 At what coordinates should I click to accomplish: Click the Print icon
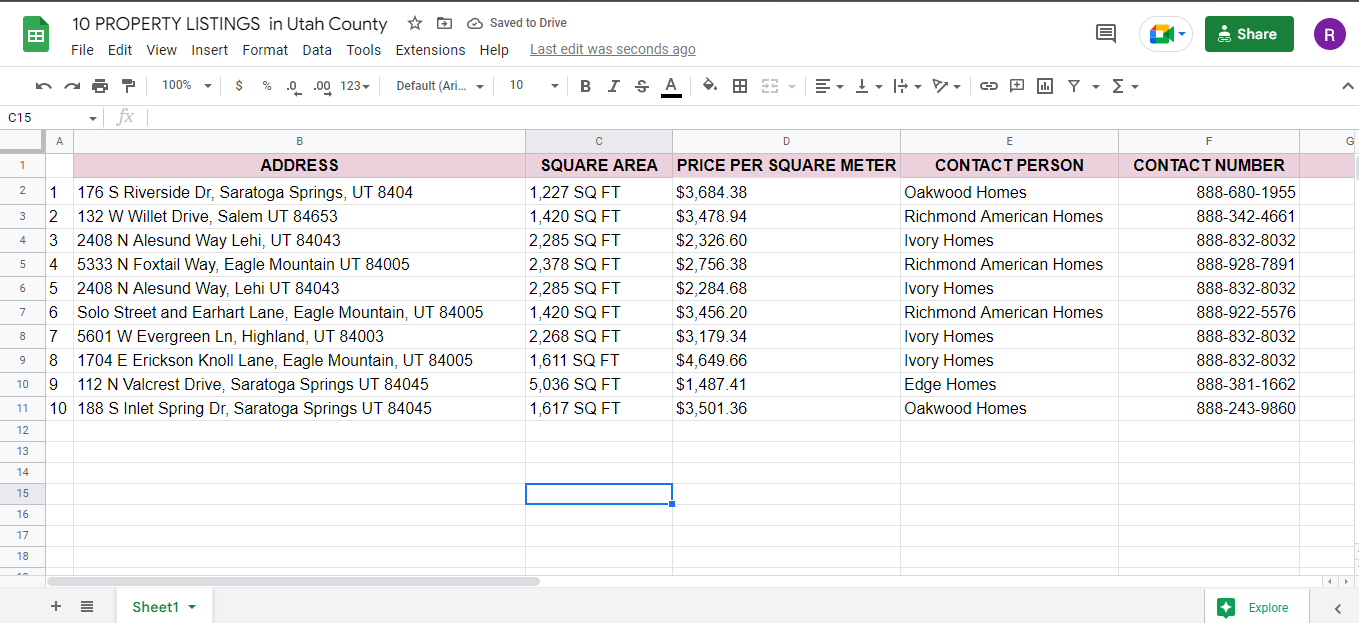(100, 86)
